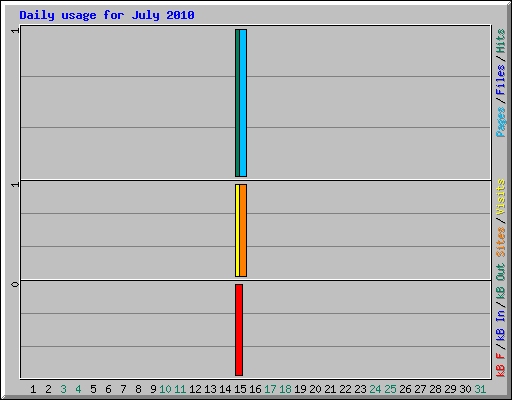Viewport: 512px width, 400px height.
Task: Click day label 21 on the x-axis
Action: click(330, 389)
